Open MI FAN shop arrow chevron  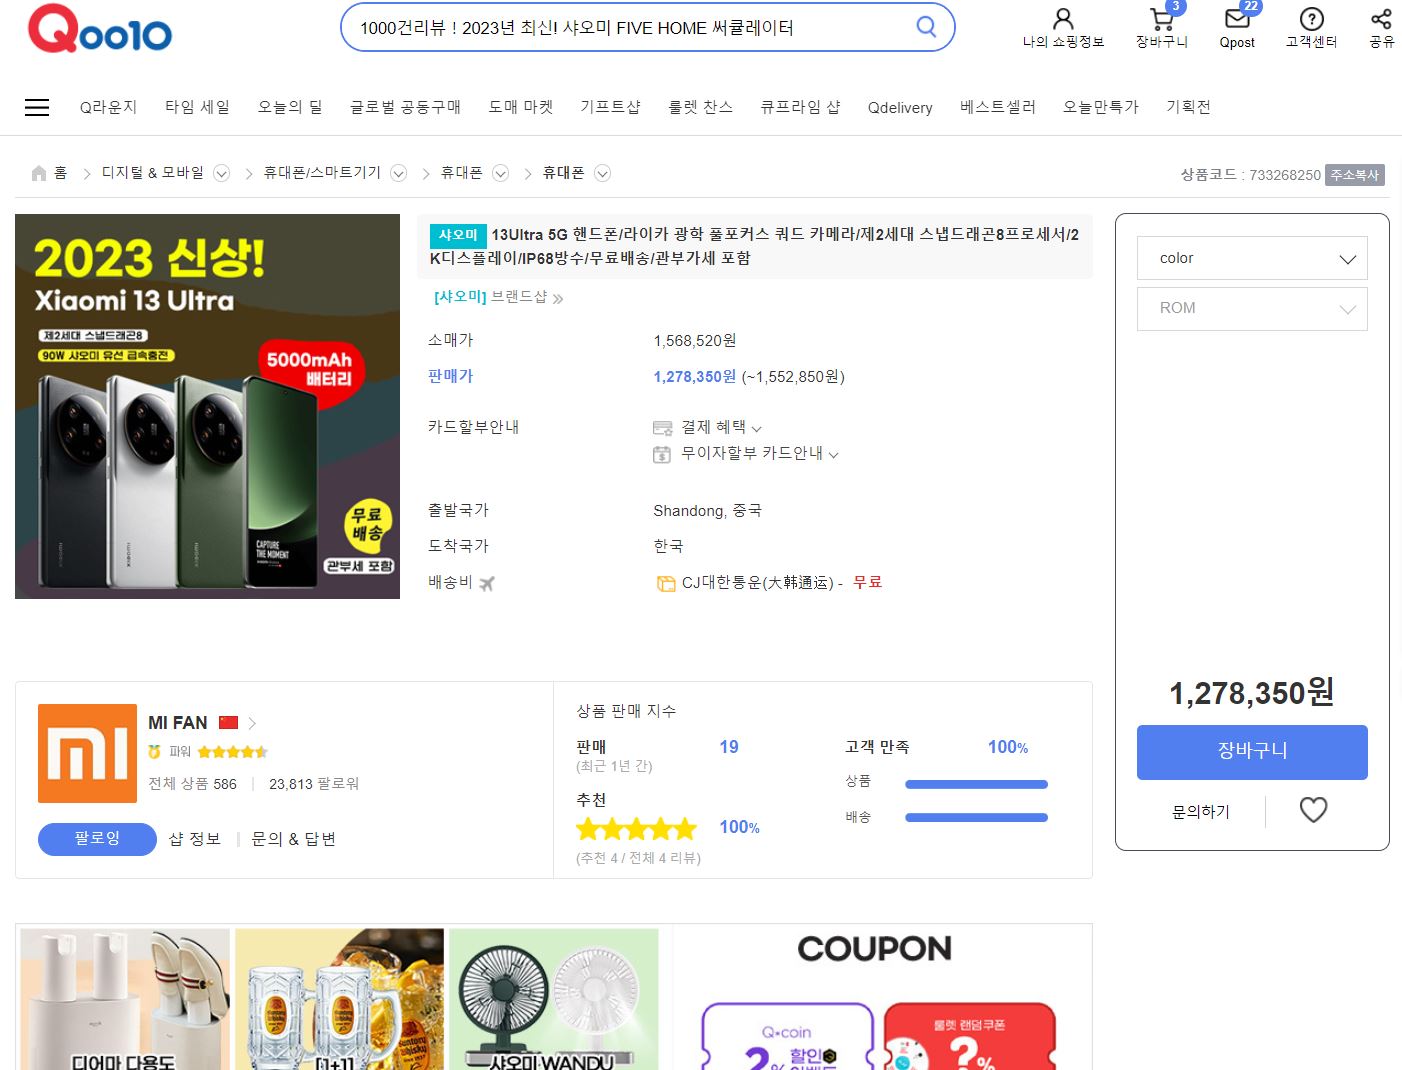[252, 723]
